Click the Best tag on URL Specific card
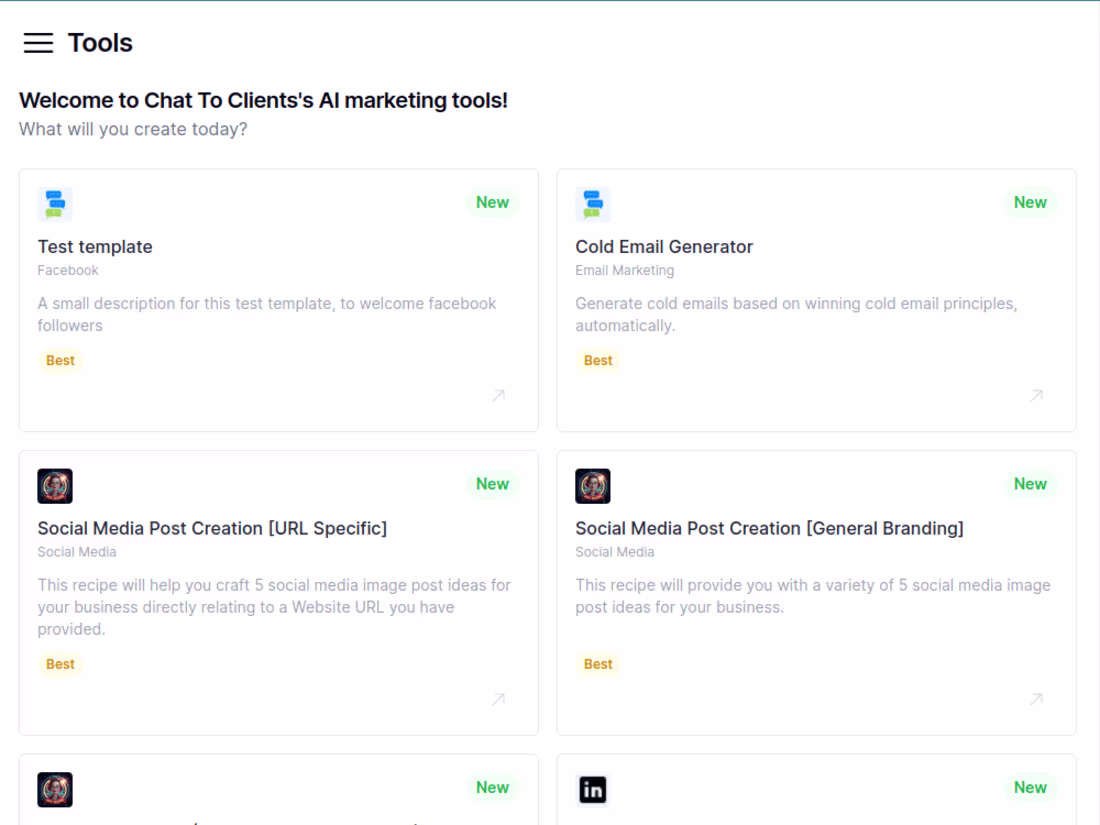This screenshot has width=1100, height=825. point(60,663)
